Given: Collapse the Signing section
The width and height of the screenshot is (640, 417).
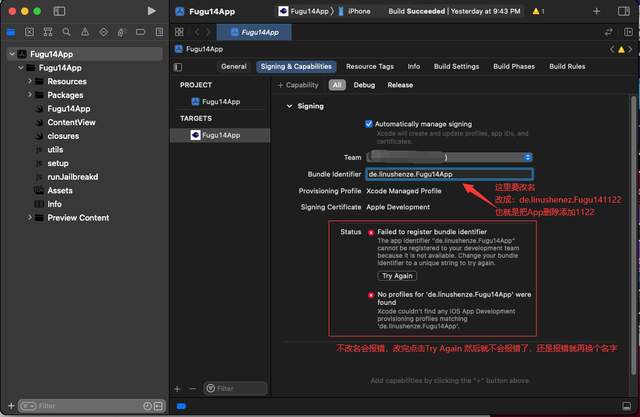Looking at the screenshot, I should pyautogui.click(x=289, y=106).
